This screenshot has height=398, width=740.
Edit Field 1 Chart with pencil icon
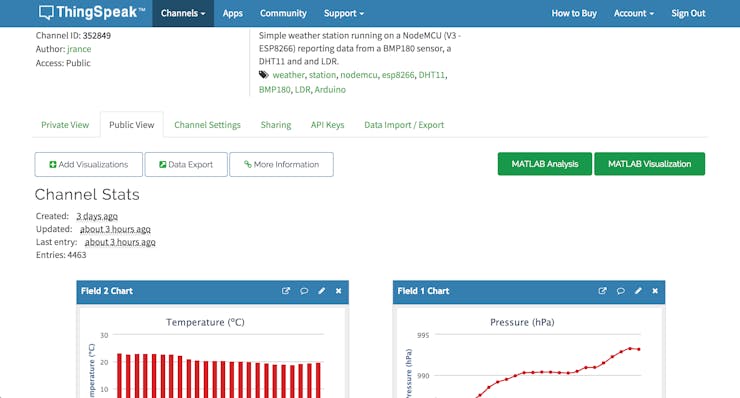pos(638,291)
